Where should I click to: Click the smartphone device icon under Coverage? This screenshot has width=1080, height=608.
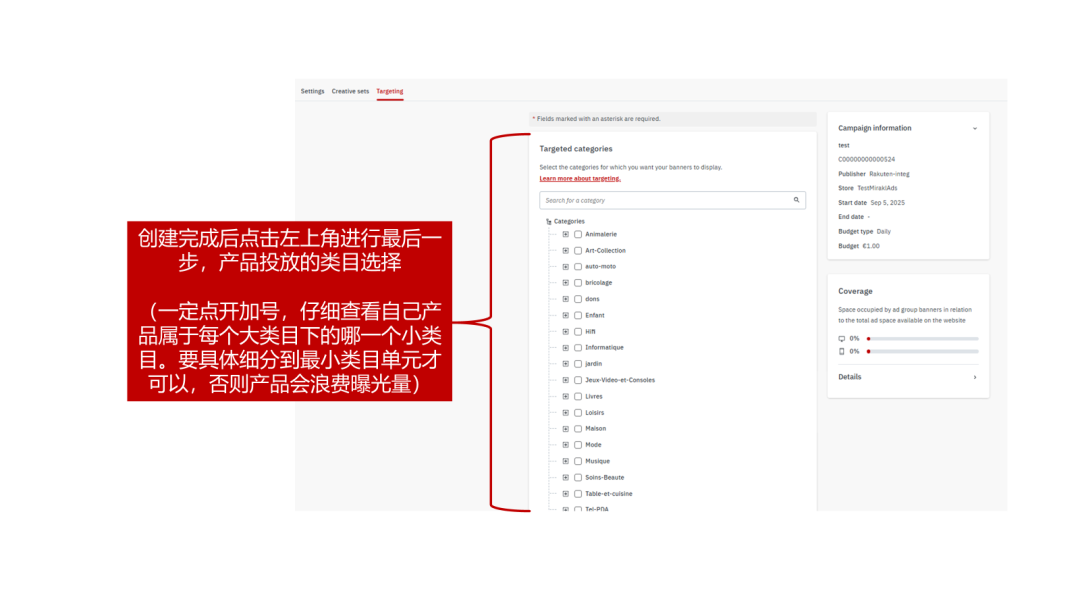(842, 351)
